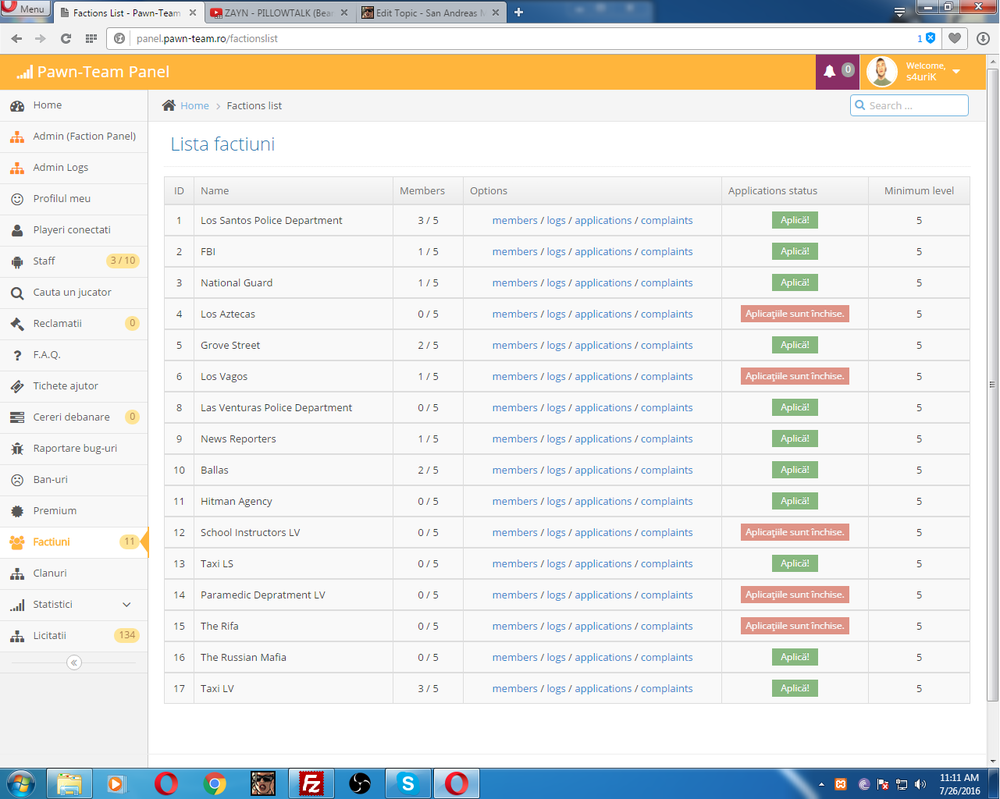Focus the Search input field
Image resolution: width=1000 pixels, height=799 pixels.
coord(909,105)
